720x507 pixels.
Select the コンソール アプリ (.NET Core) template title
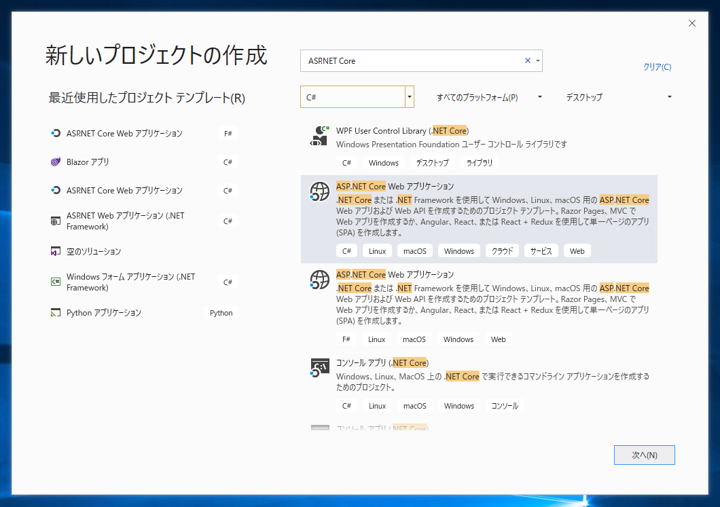(382, 363)
